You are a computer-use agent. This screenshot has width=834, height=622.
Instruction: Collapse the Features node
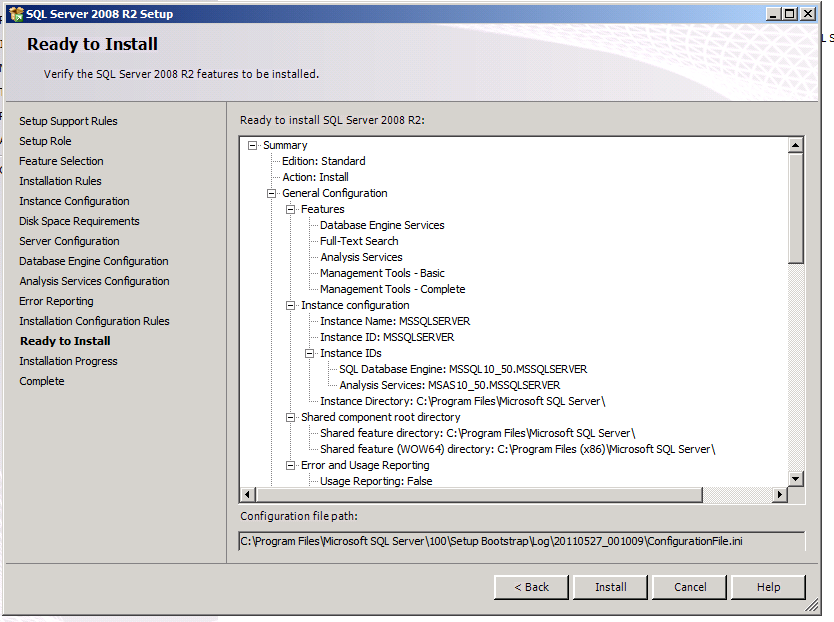pyautogui.click(x=290, y=209)
